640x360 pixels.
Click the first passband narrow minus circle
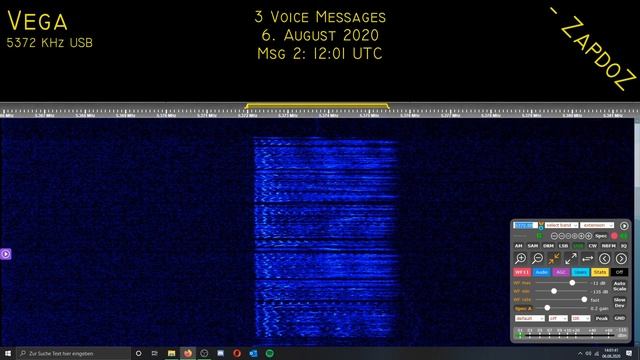[x=554, y=236]
